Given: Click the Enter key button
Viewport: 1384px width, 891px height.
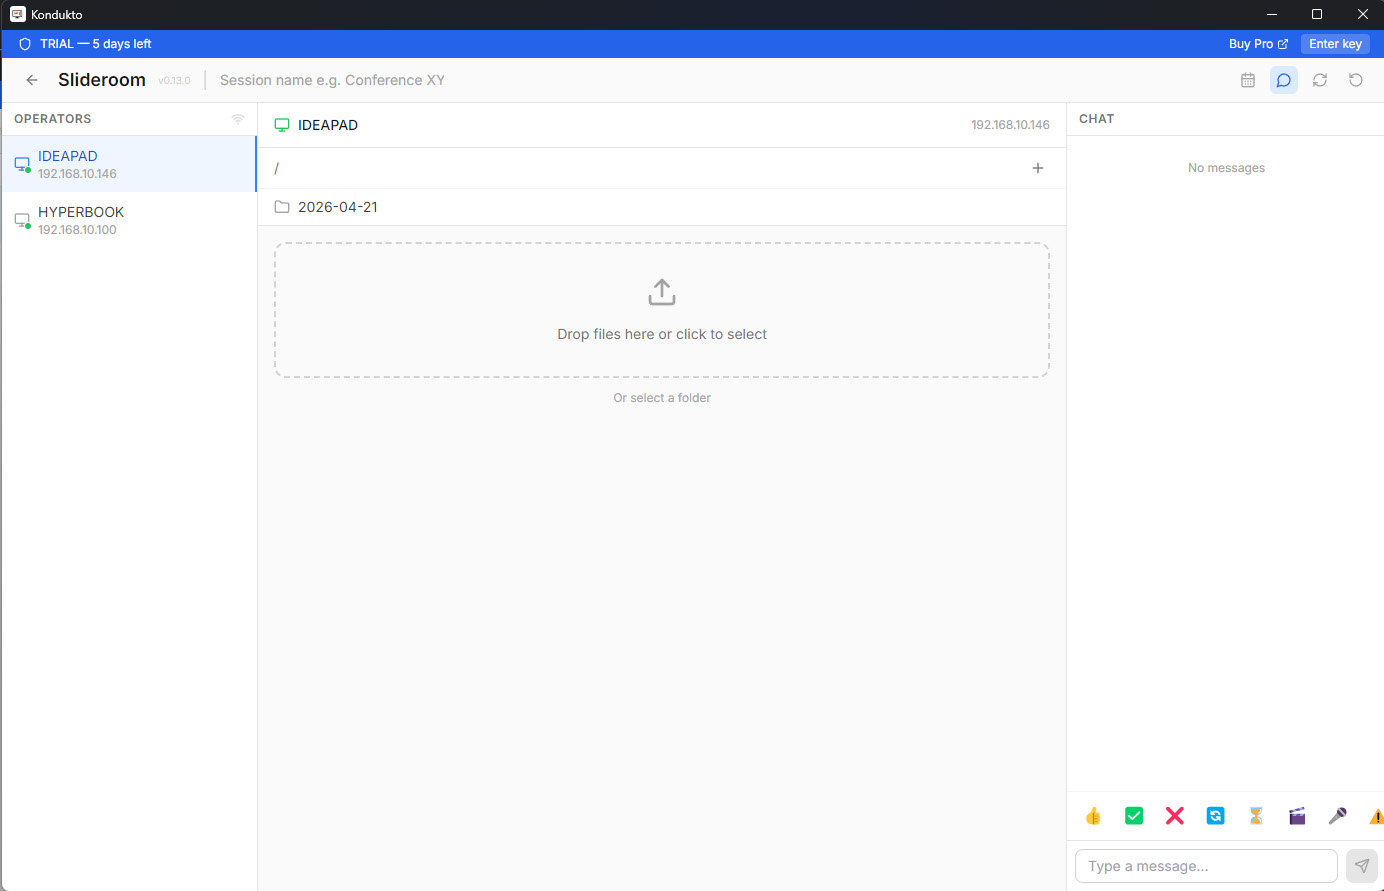Looking at the screenshot, I should 1335,44.
